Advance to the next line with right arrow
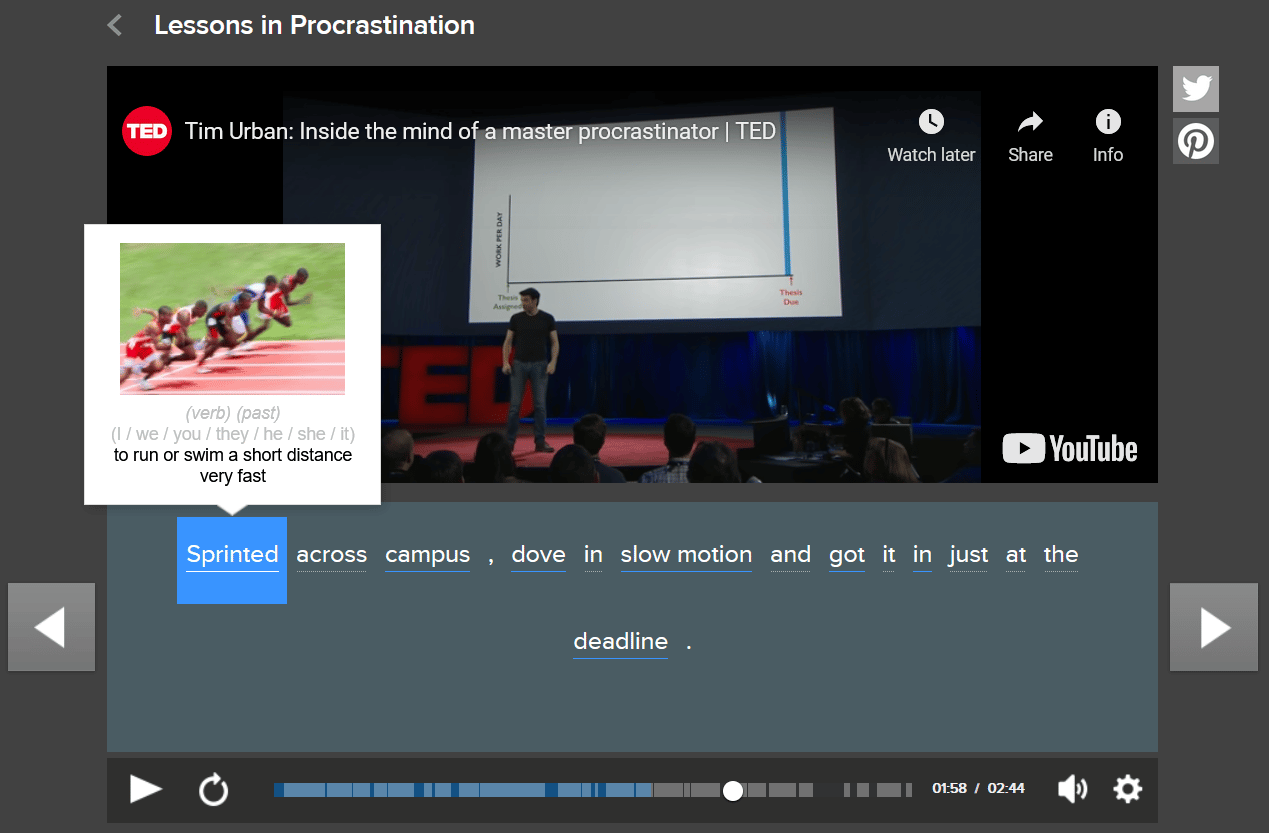Viewport: 1269px width, 833px height. 1213,627
